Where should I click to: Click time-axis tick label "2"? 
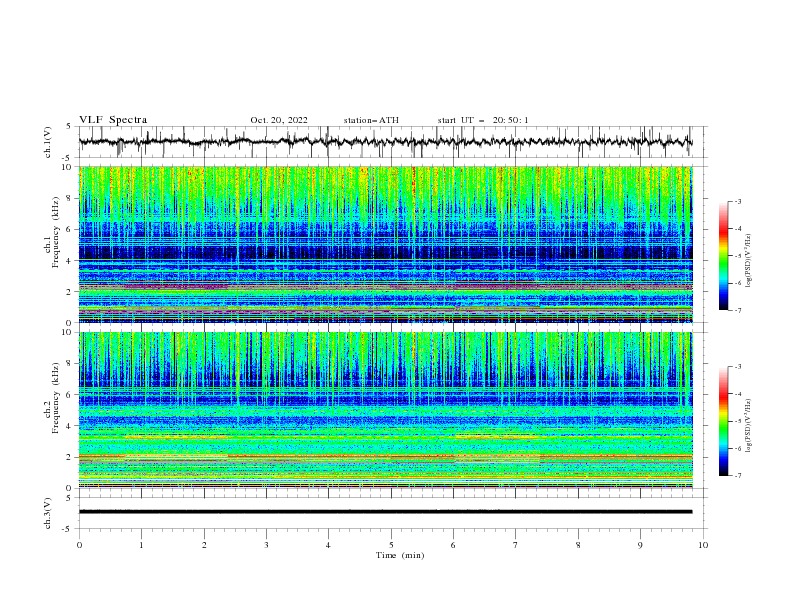coord(204,545)
